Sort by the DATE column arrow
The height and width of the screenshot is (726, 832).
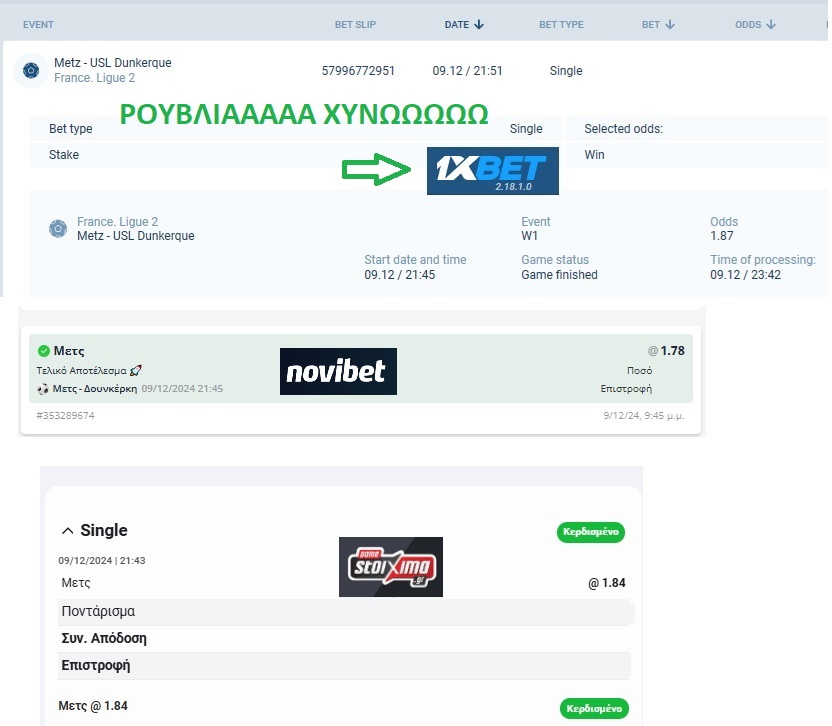(479, 24)
